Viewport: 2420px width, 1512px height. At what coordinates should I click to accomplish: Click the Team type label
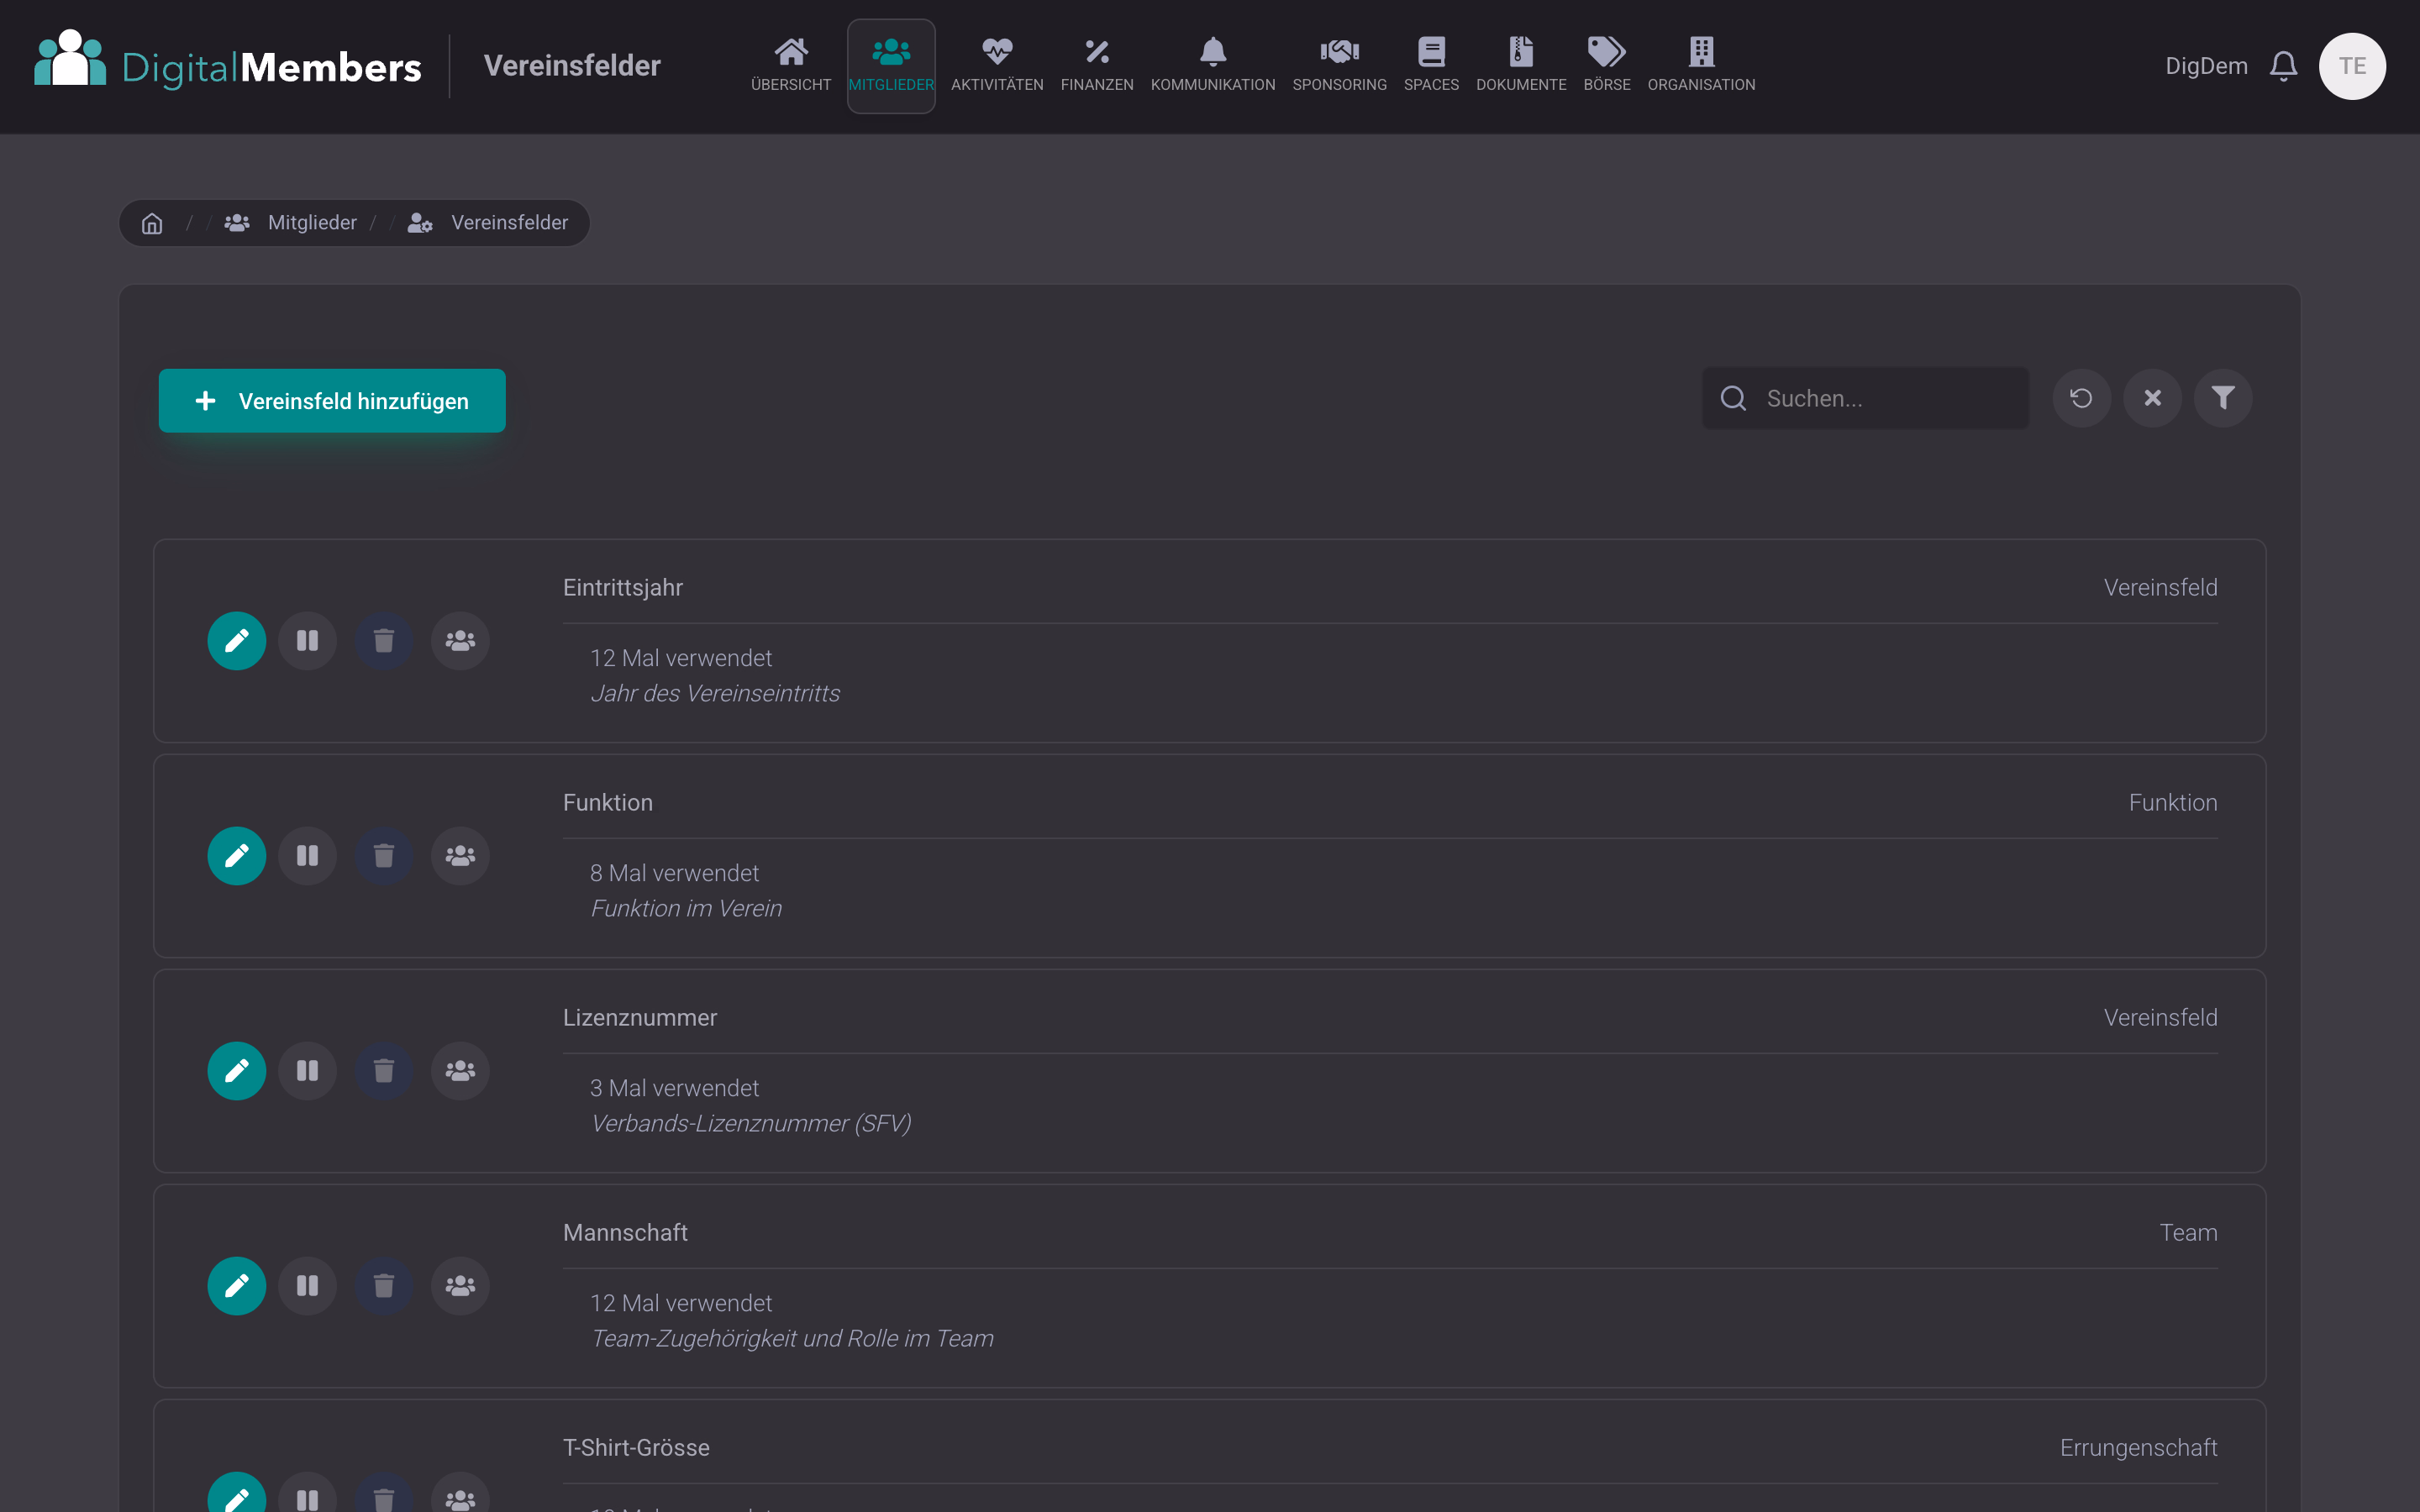2188,1233
